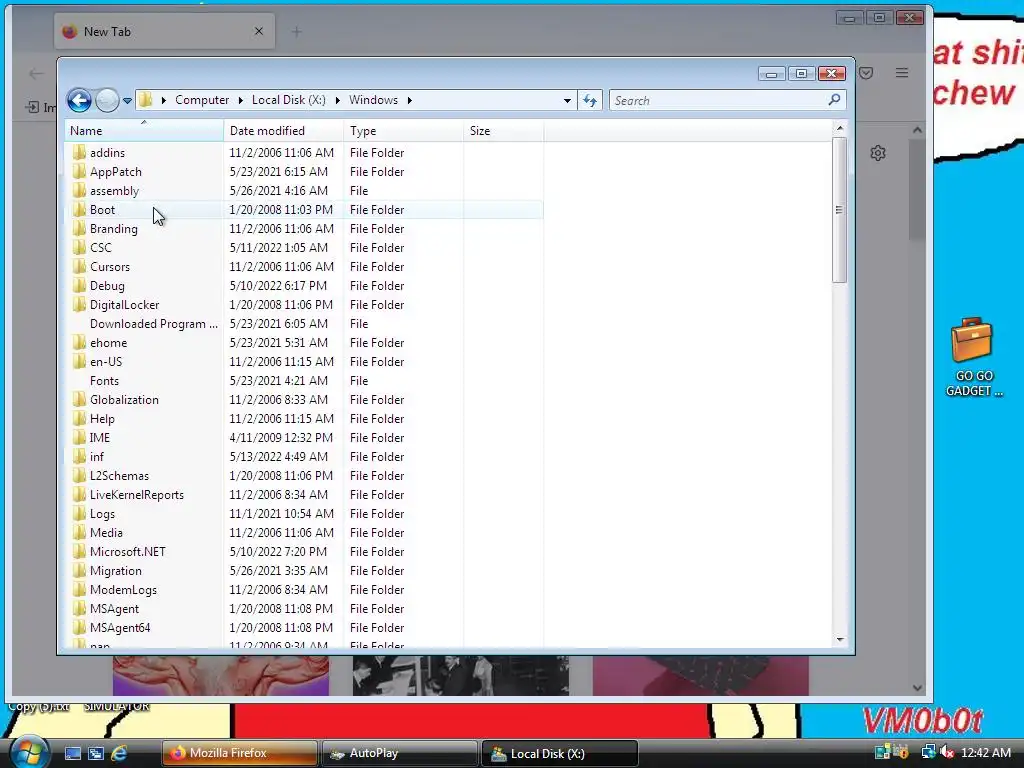Navigate to Computer in the breadcrumb
Viewport: 1024px width, 768px height.
pos(202,100)
